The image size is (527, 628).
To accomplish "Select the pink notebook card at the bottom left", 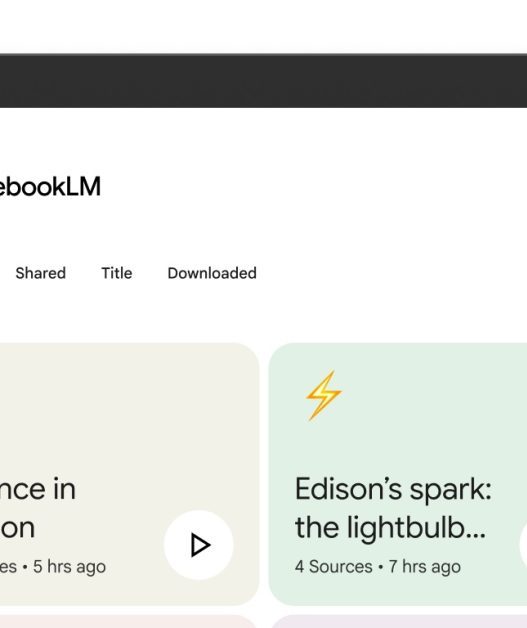I will tap(128, 622).
